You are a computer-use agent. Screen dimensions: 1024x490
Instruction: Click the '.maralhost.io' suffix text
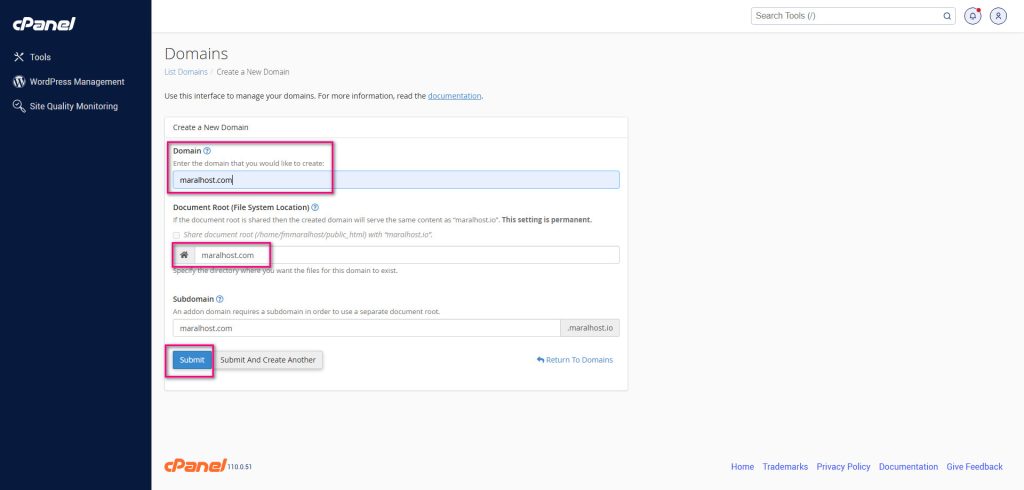click(590, 328)
